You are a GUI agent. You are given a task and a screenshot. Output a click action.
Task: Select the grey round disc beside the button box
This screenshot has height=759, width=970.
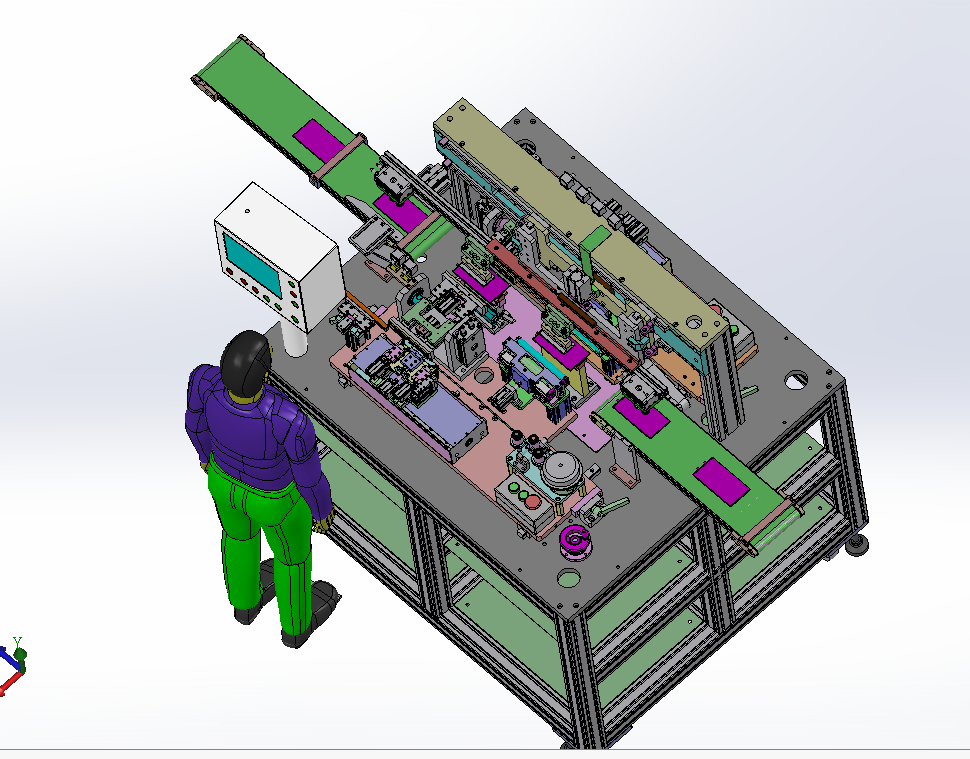pos(563,470)
